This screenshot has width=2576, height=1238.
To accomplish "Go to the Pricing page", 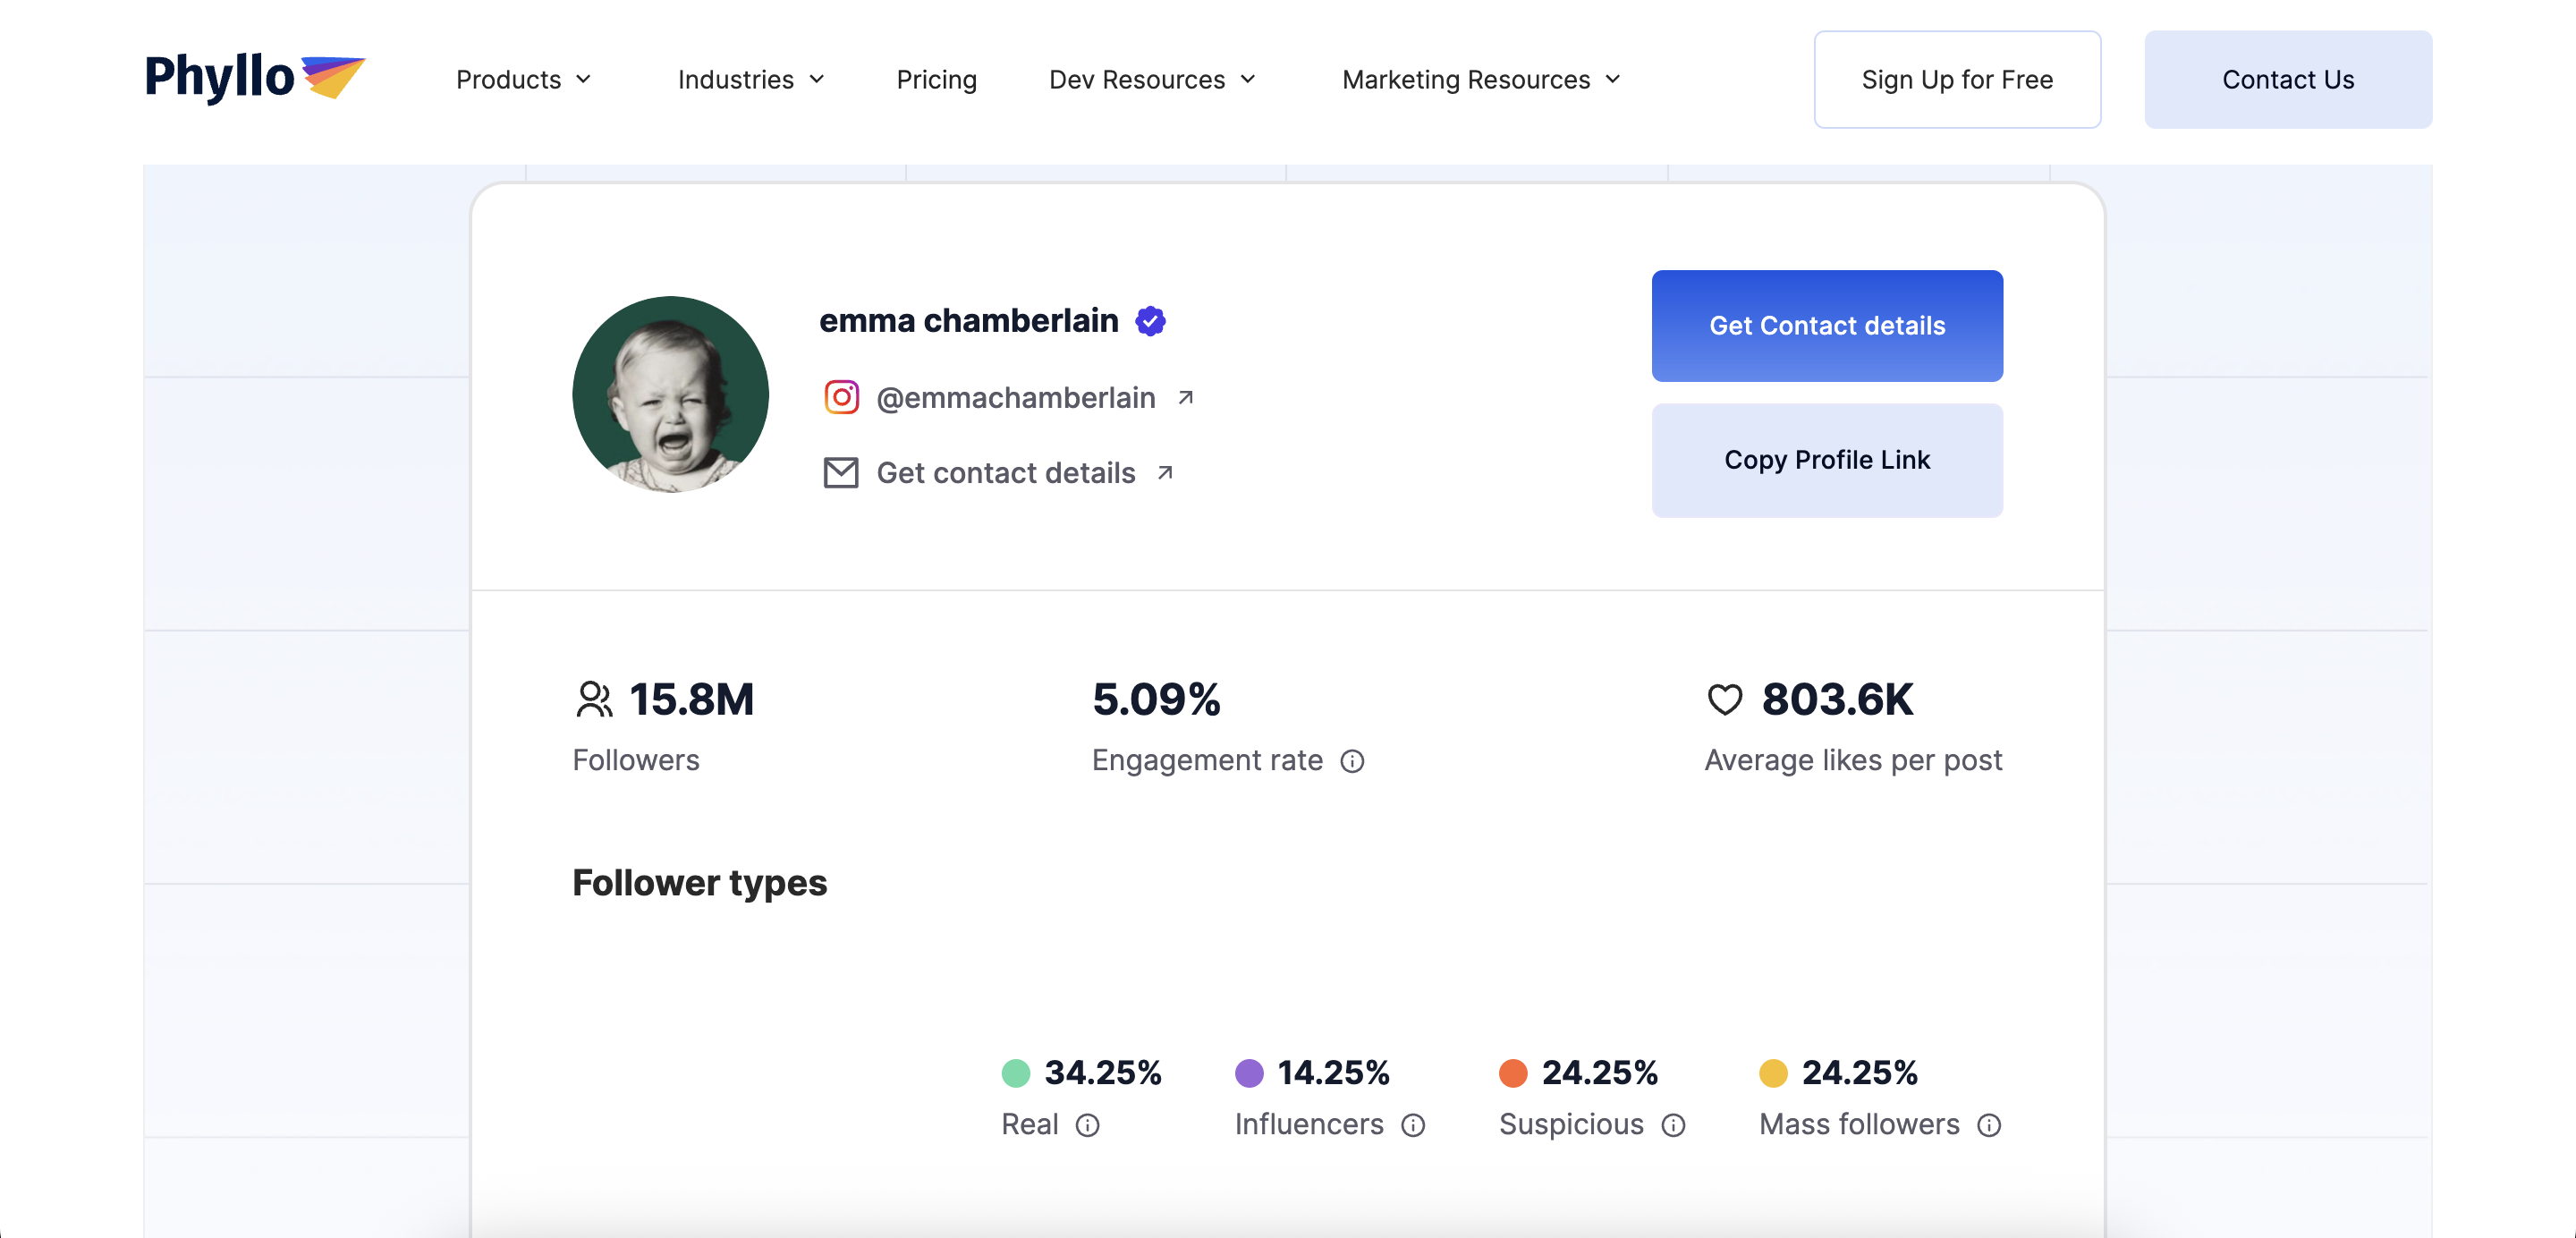I will click(936, 79).
